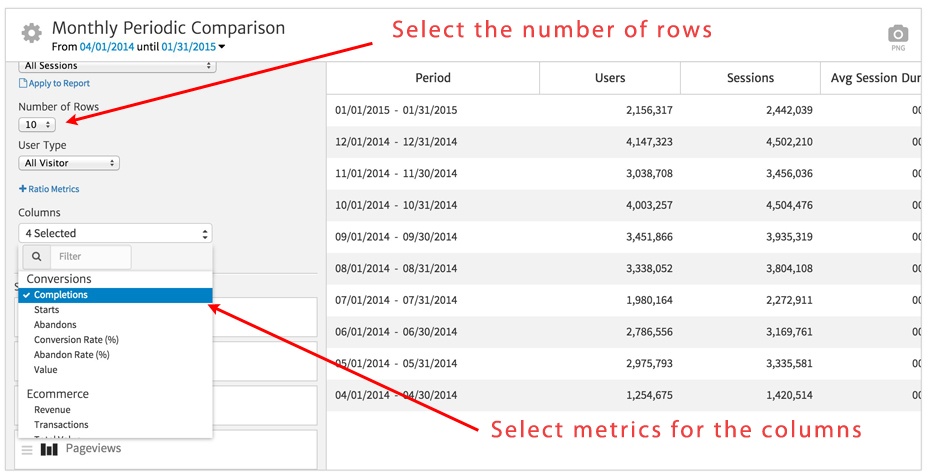
Task: Click sessions value 4,502,210
Action: (x=789, y=142)
